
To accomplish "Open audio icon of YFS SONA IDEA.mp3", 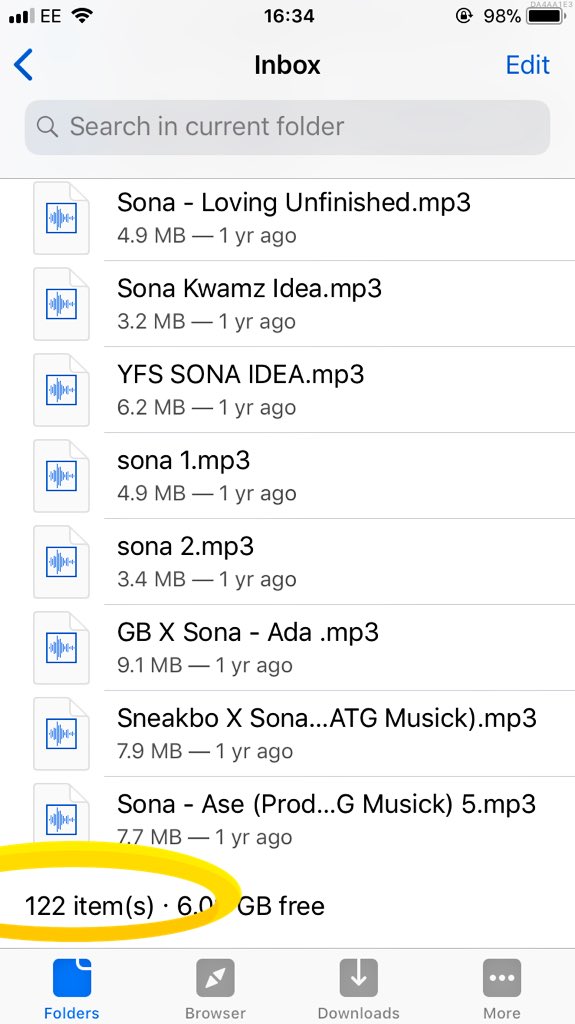I will coord(61,390).
